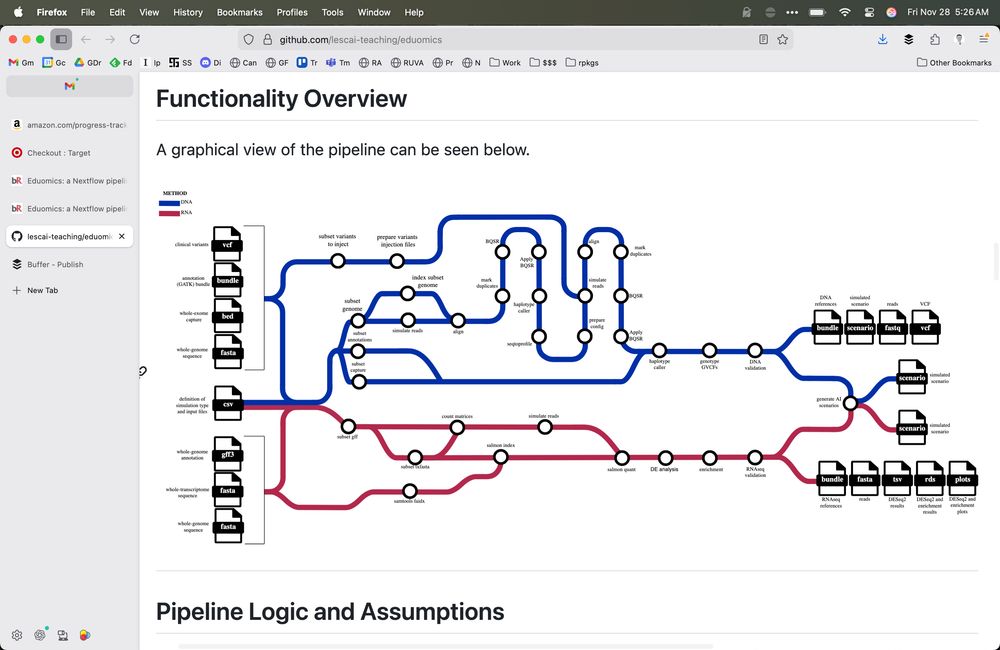Open the History menu
The width and height of the screenshot is (1000, 650).
[x=188, y=12]
